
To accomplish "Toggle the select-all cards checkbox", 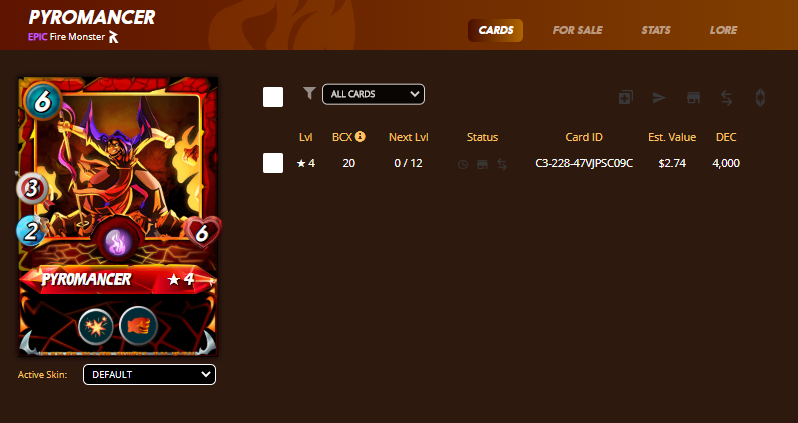I will (x=273, y=97).
